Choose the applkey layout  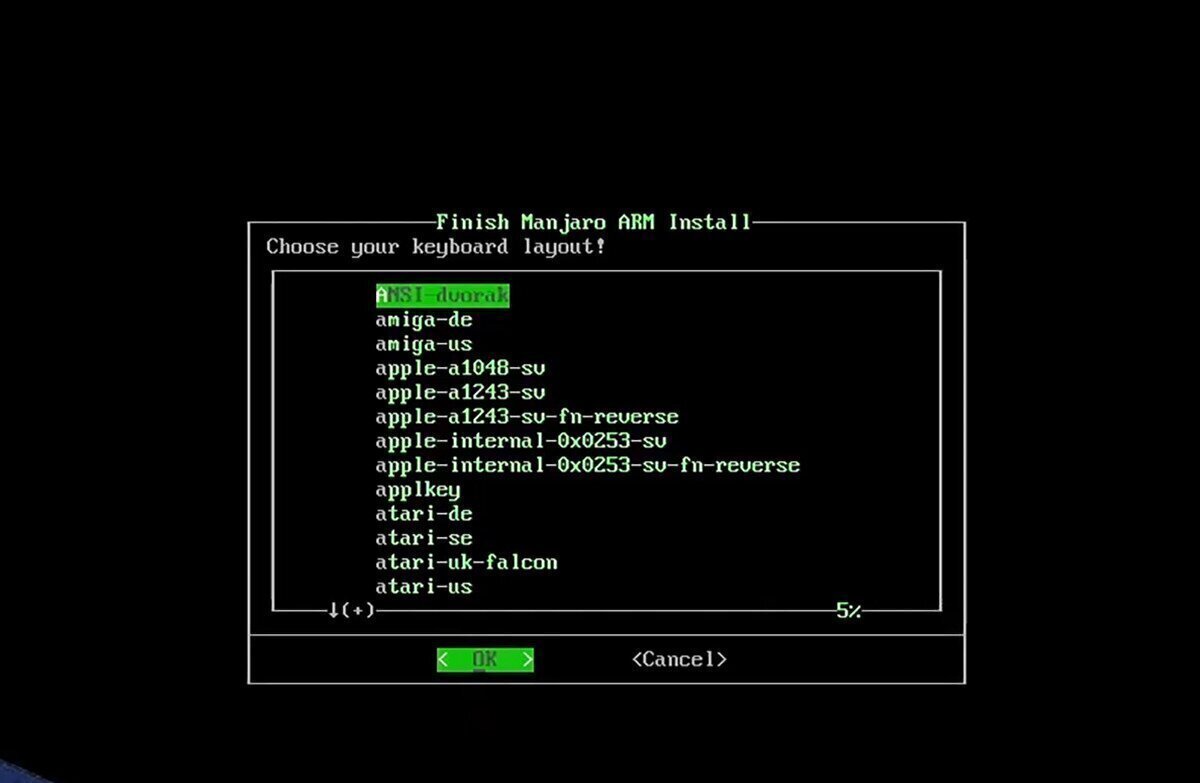pos(418,490)
